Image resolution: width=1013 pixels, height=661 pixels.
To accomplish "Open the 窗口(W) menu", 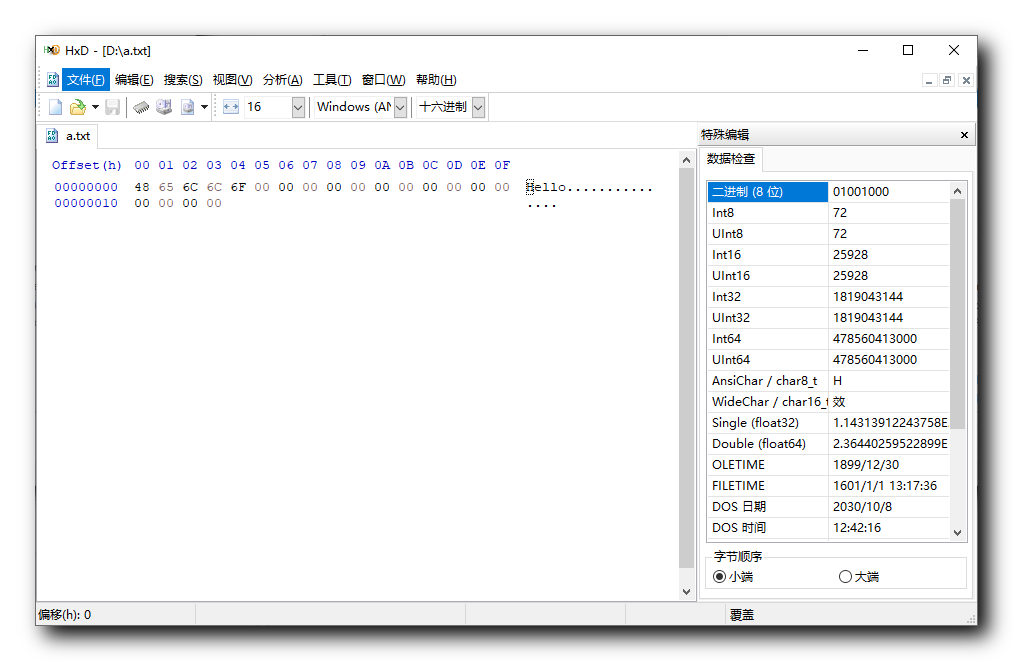I will (384, 79).
